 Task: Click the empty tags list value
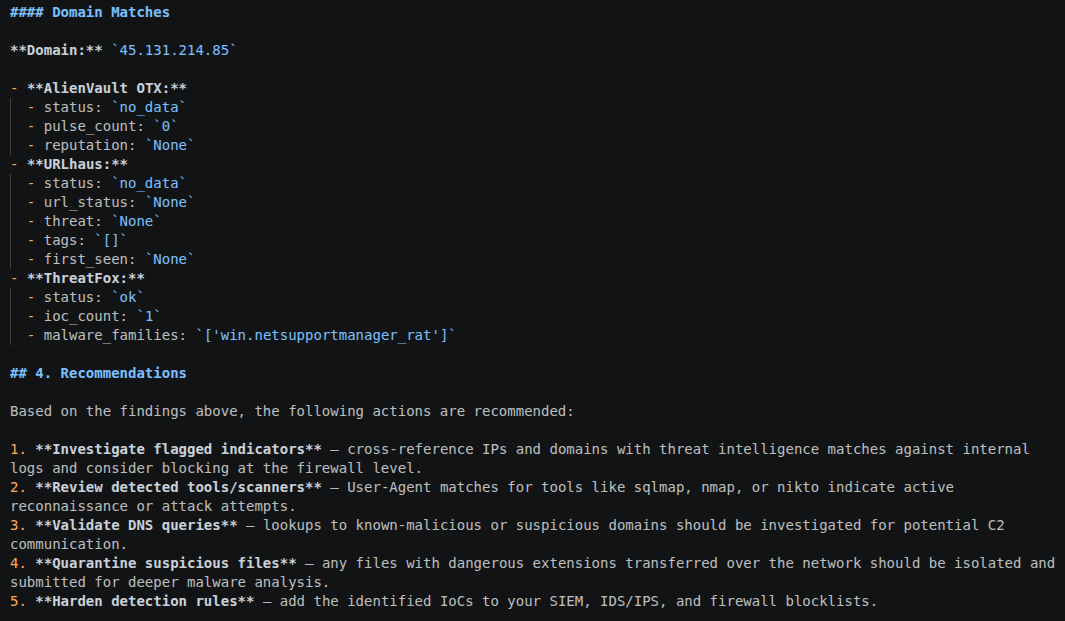(110, 241)
